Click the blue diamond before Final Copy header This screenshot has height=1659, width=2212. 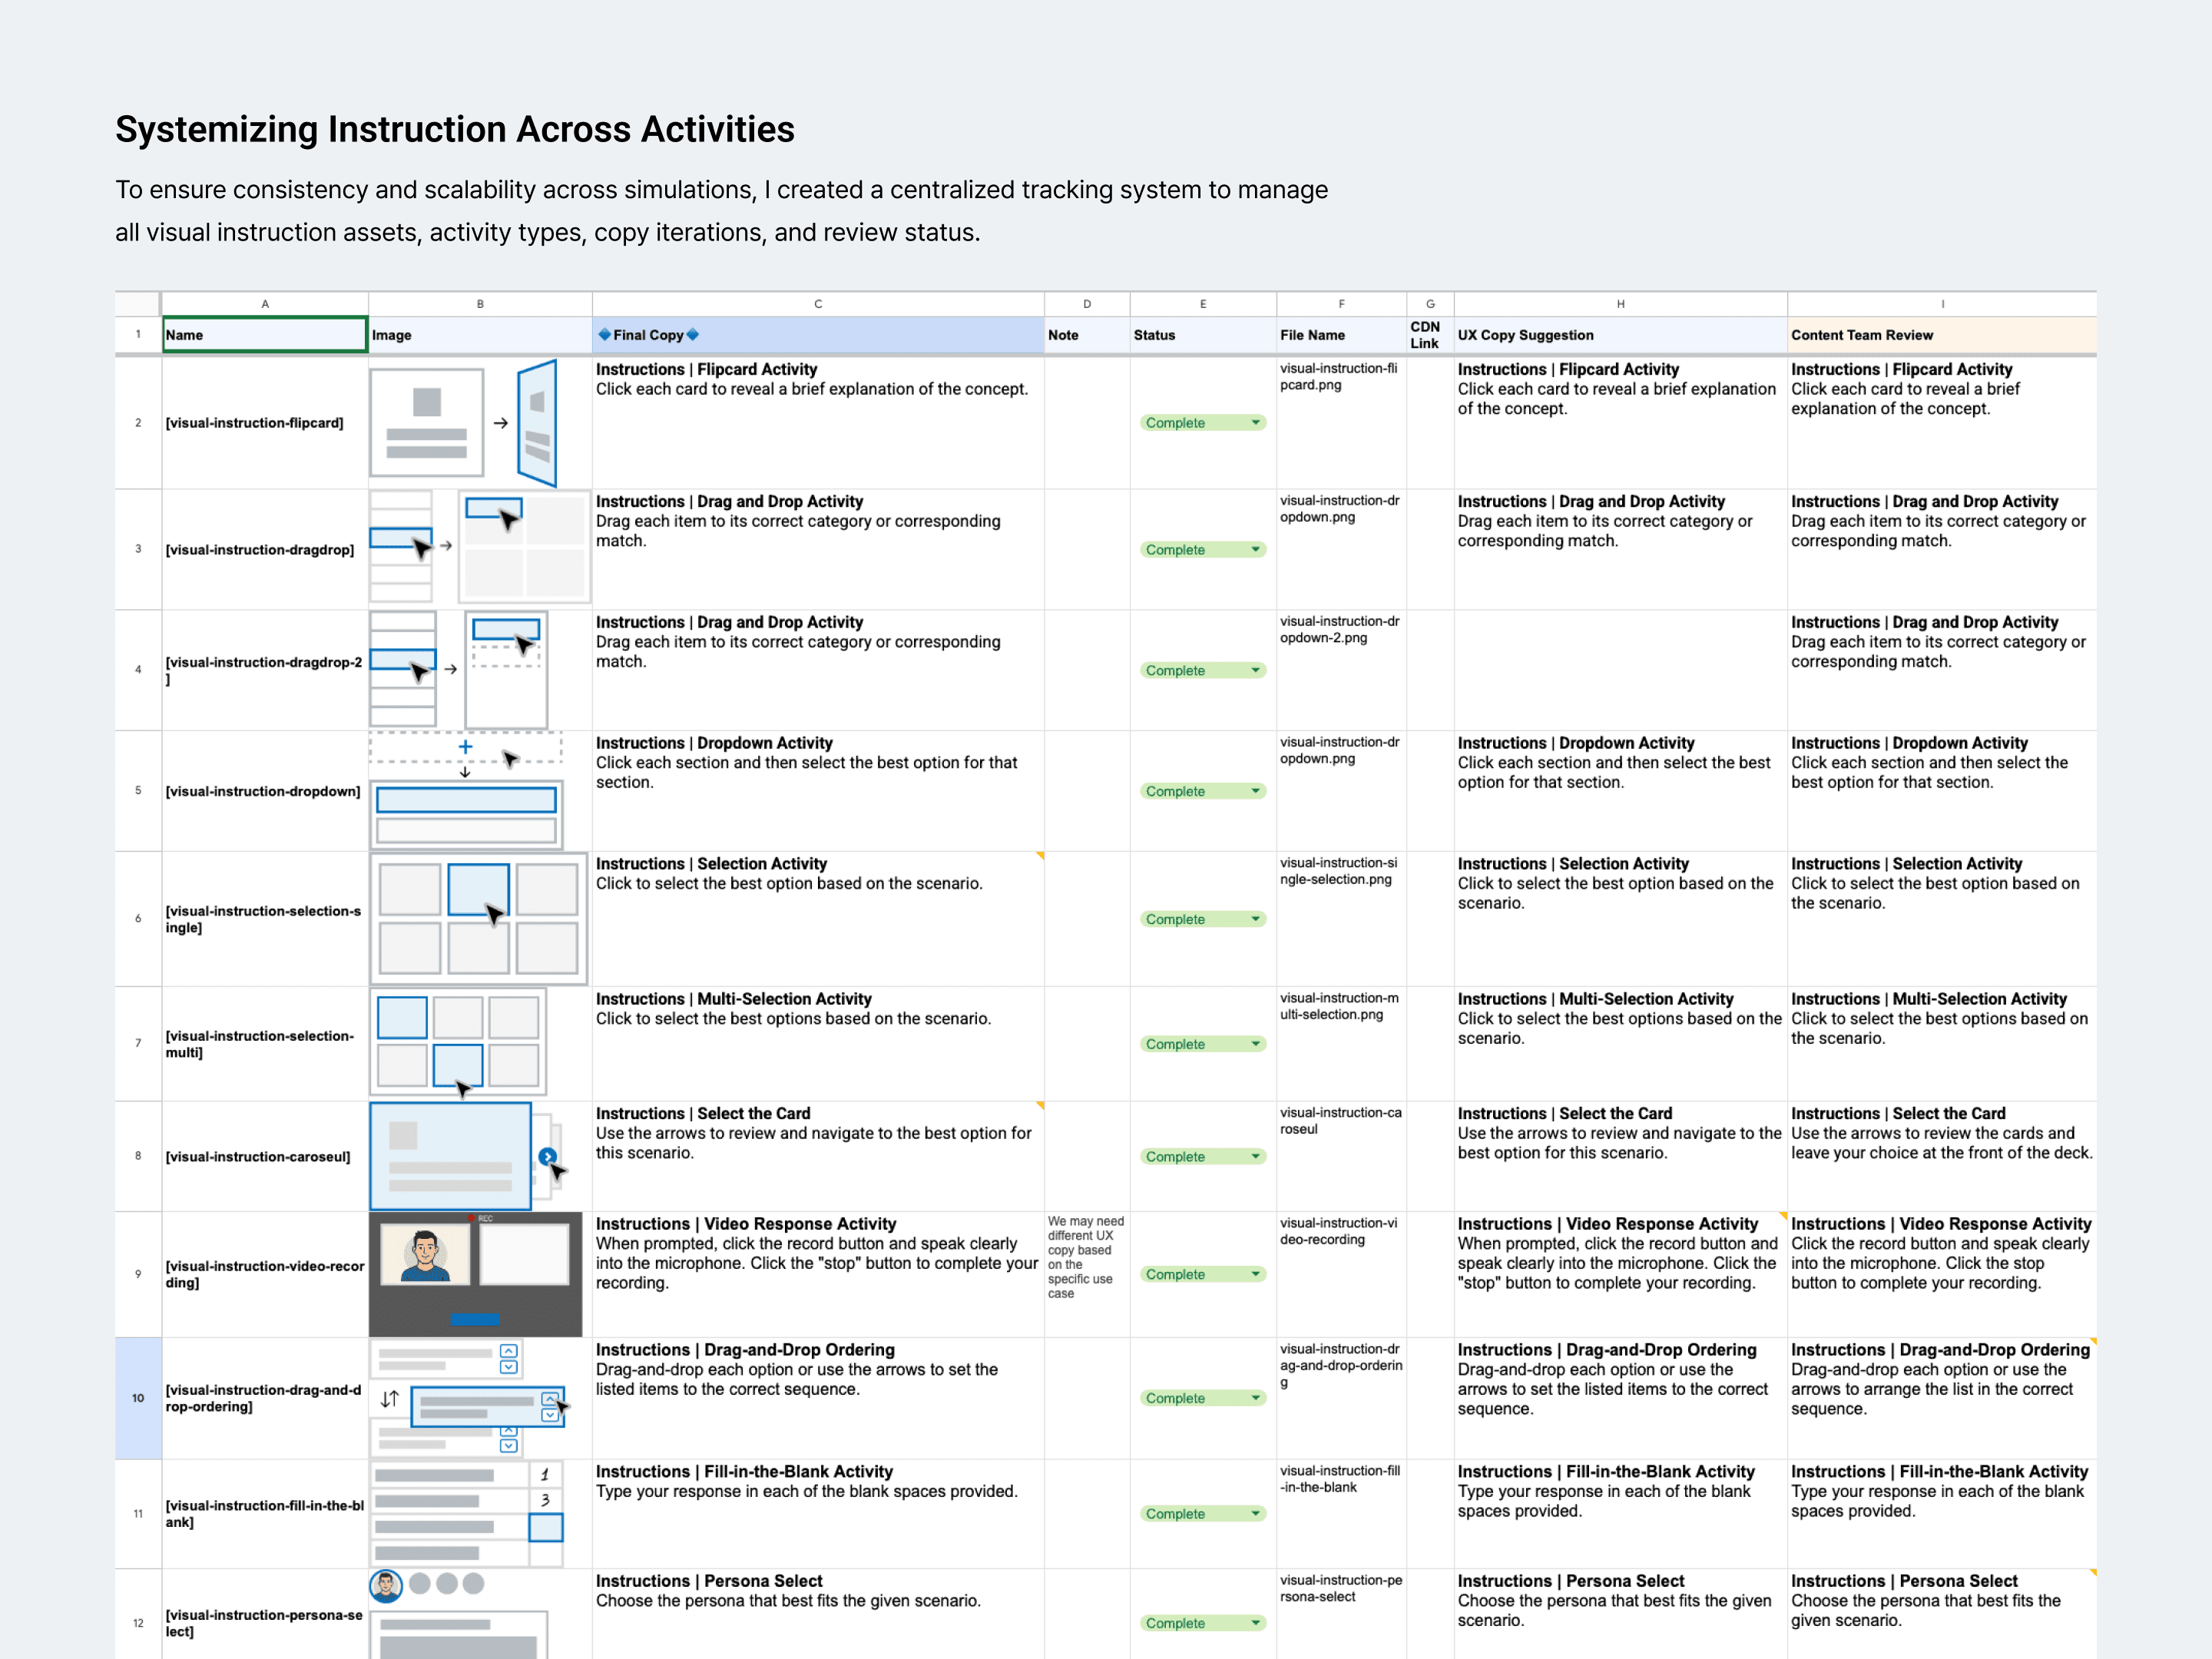coord(604,335)
